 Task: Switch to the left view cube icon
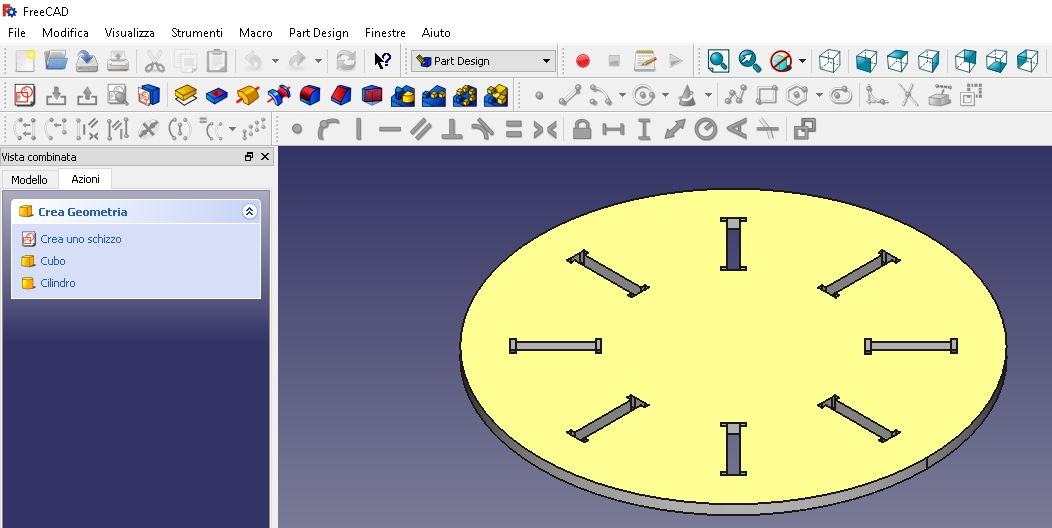pos(1027,61)
